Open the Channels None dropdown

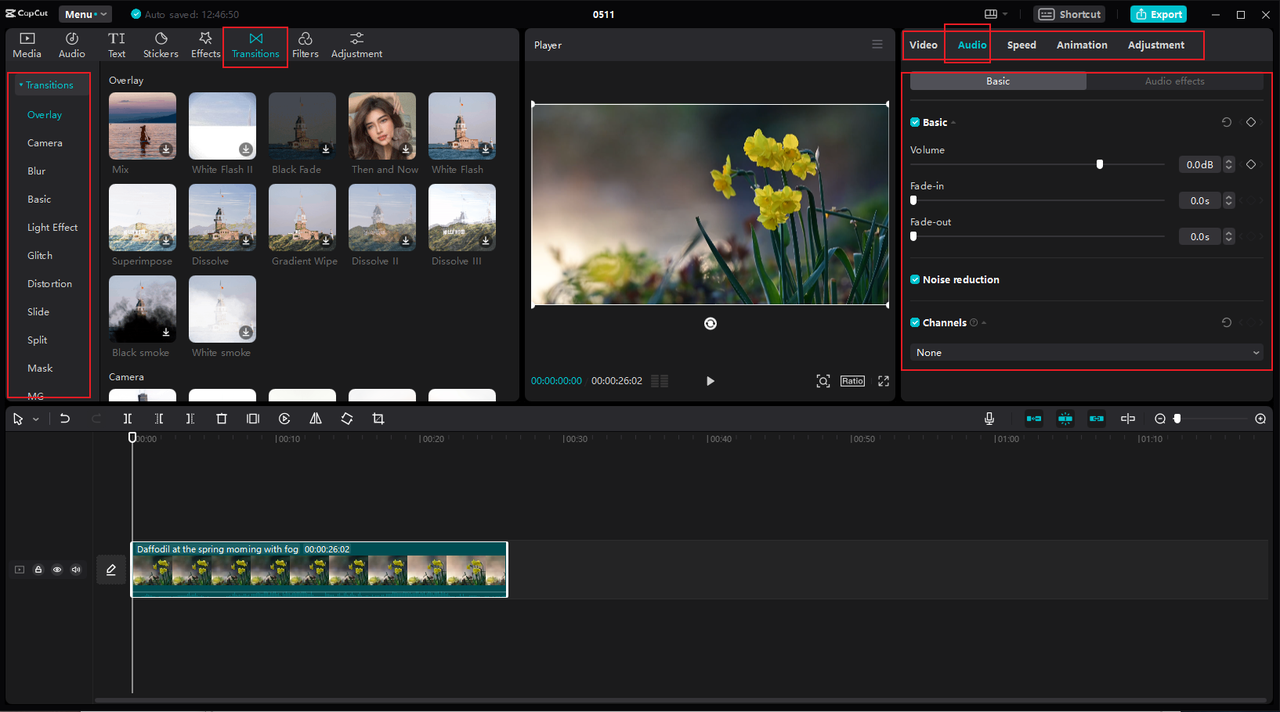pyautogui.click(x=1087, y=352)
